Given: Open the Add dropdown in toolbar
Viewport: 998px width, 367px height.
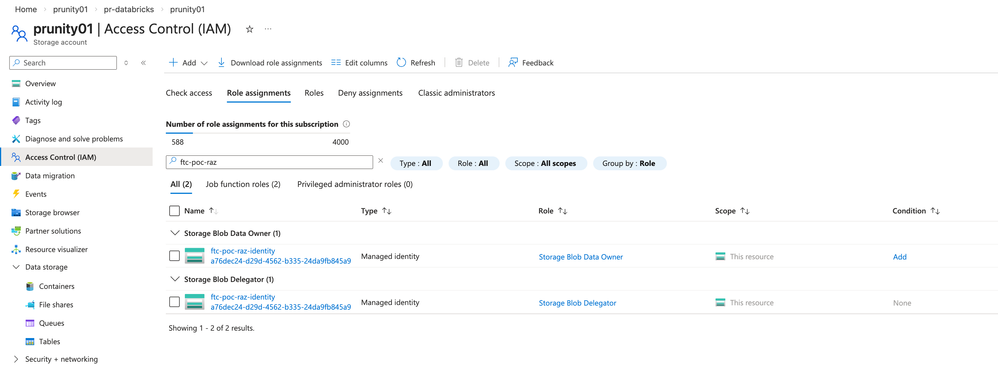Looking at the screenshot, I should coord(188,62).
